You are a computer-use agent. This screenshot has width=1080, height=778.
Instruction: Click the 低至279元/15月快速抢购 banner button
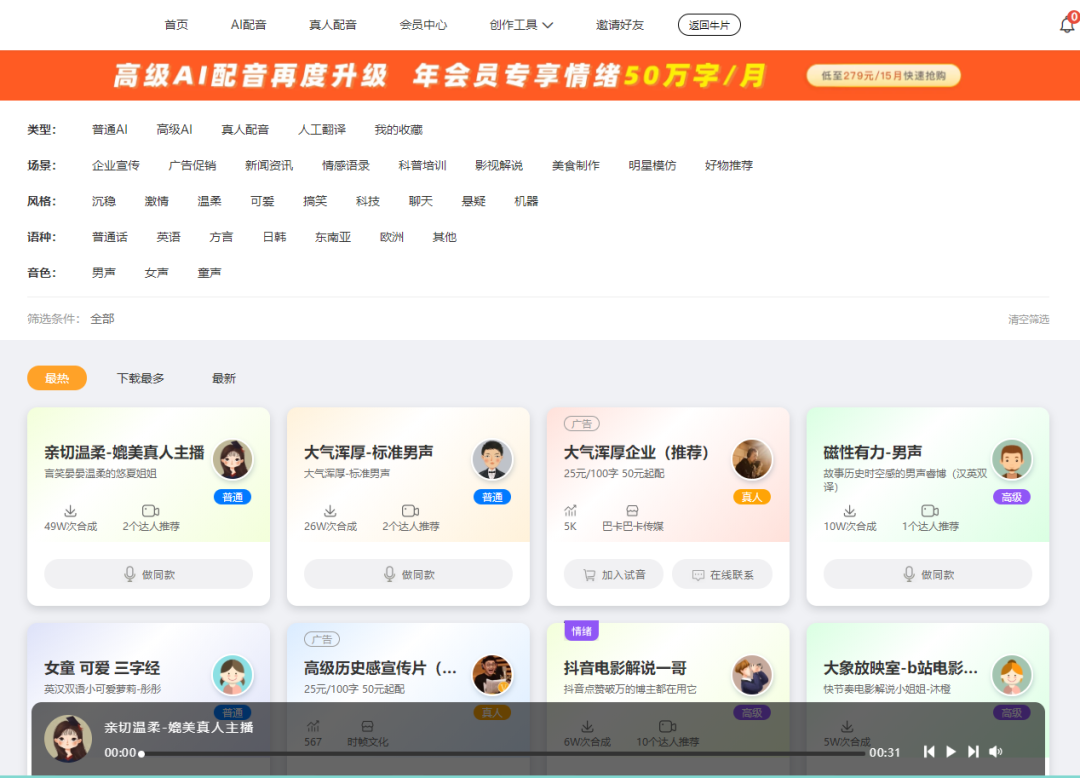click(x=884, y=76)
